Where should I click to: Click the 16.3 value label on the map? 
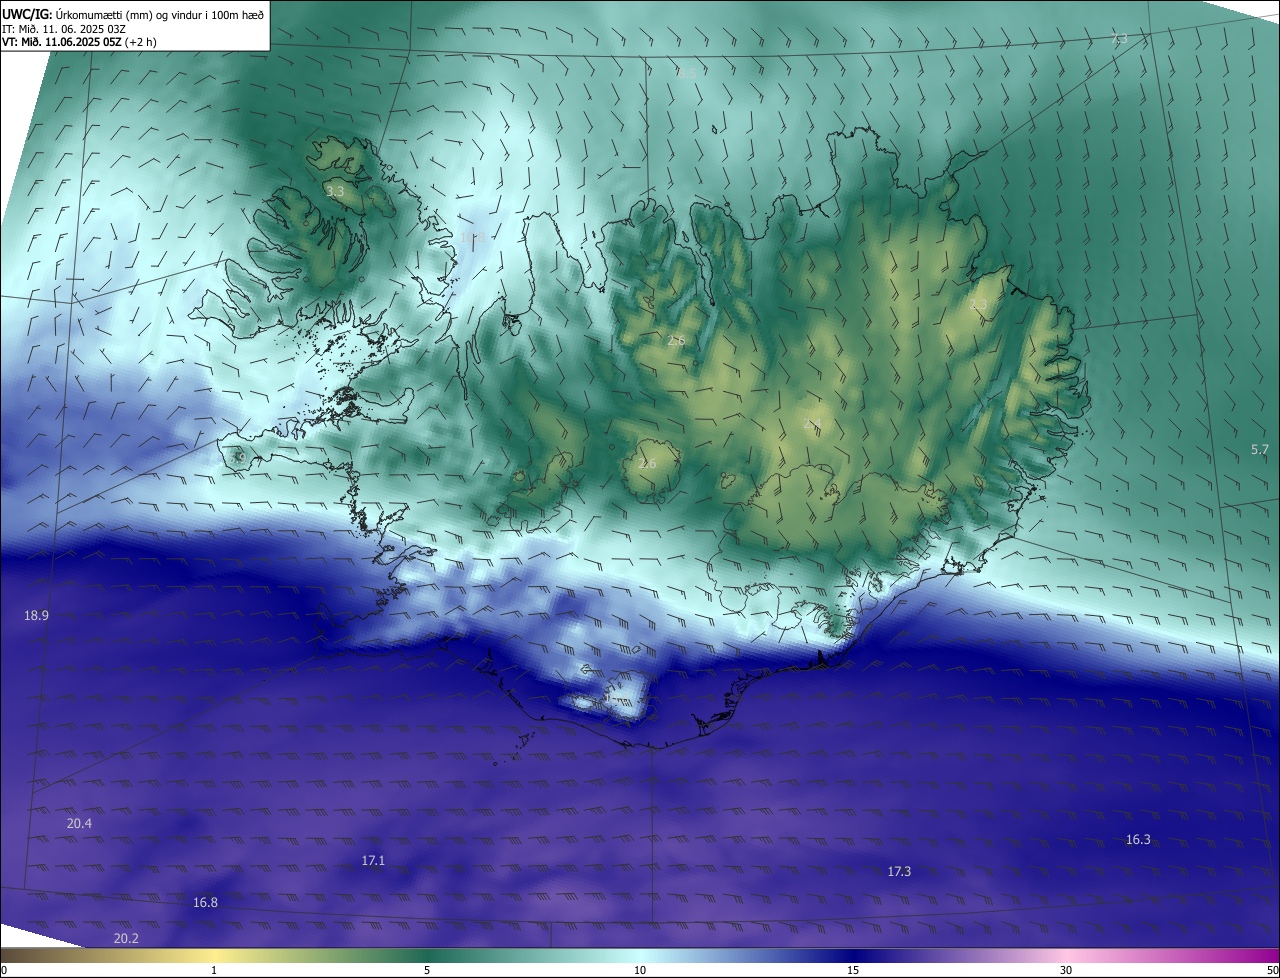[1138, 840]
